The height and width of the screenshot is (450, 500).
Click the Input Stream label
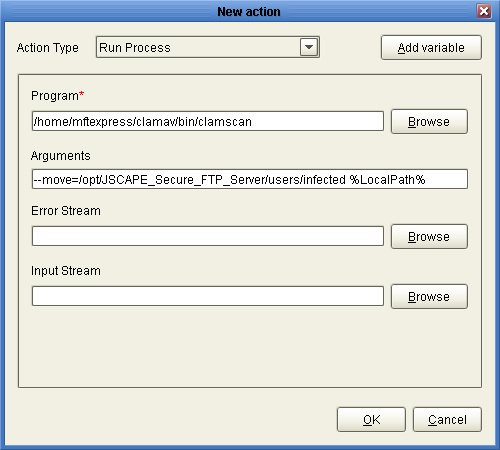click(66, 271)
